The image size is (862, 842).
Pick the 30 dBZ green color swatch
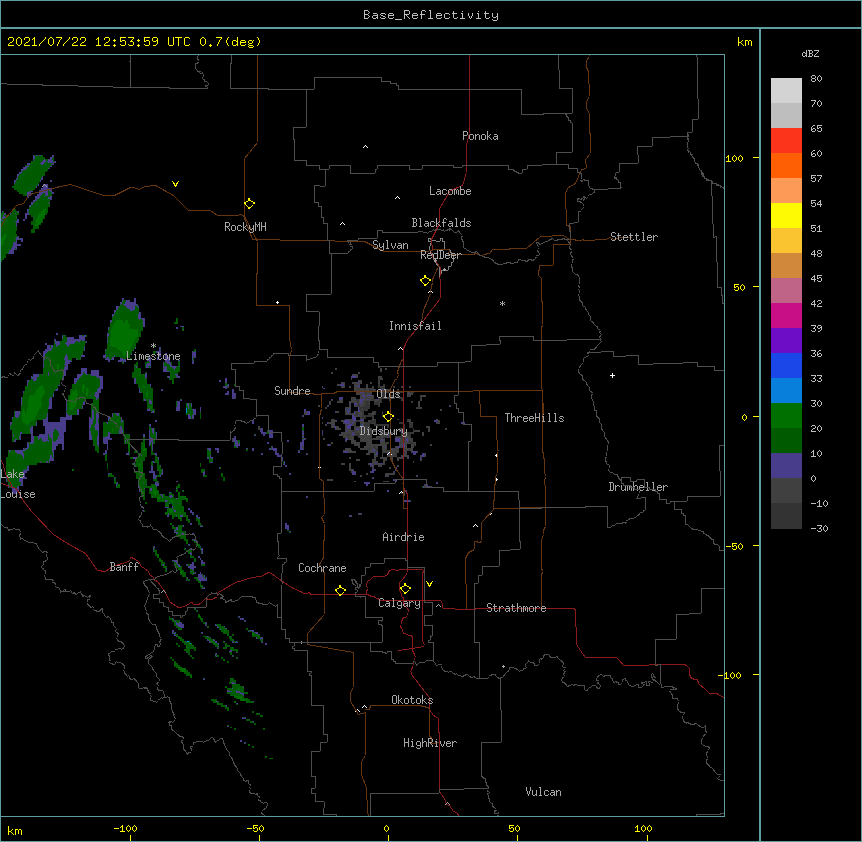click(x=786, y=416)
